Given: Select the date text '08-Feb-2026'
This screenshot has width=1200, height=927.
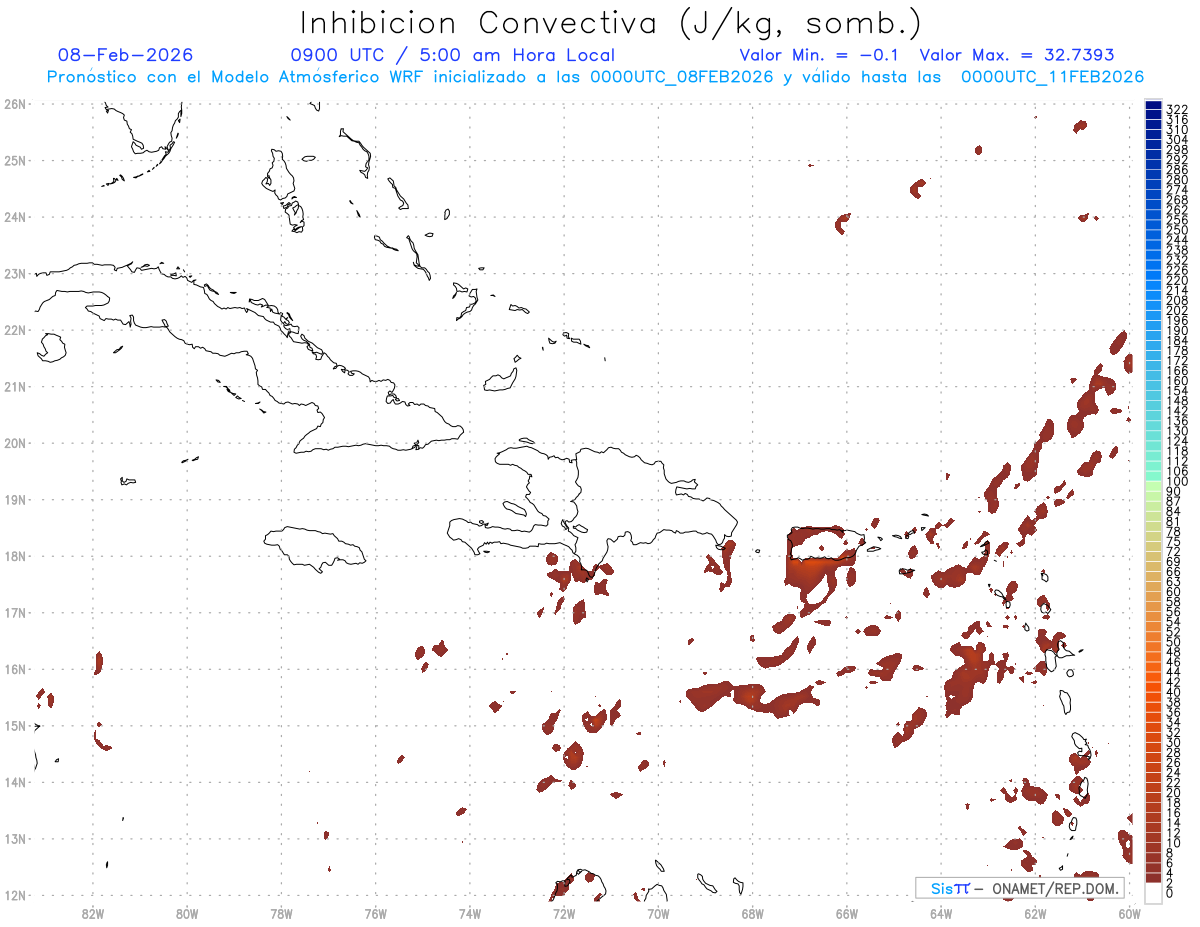Looking at the screenshot, I should coord(126,55).
